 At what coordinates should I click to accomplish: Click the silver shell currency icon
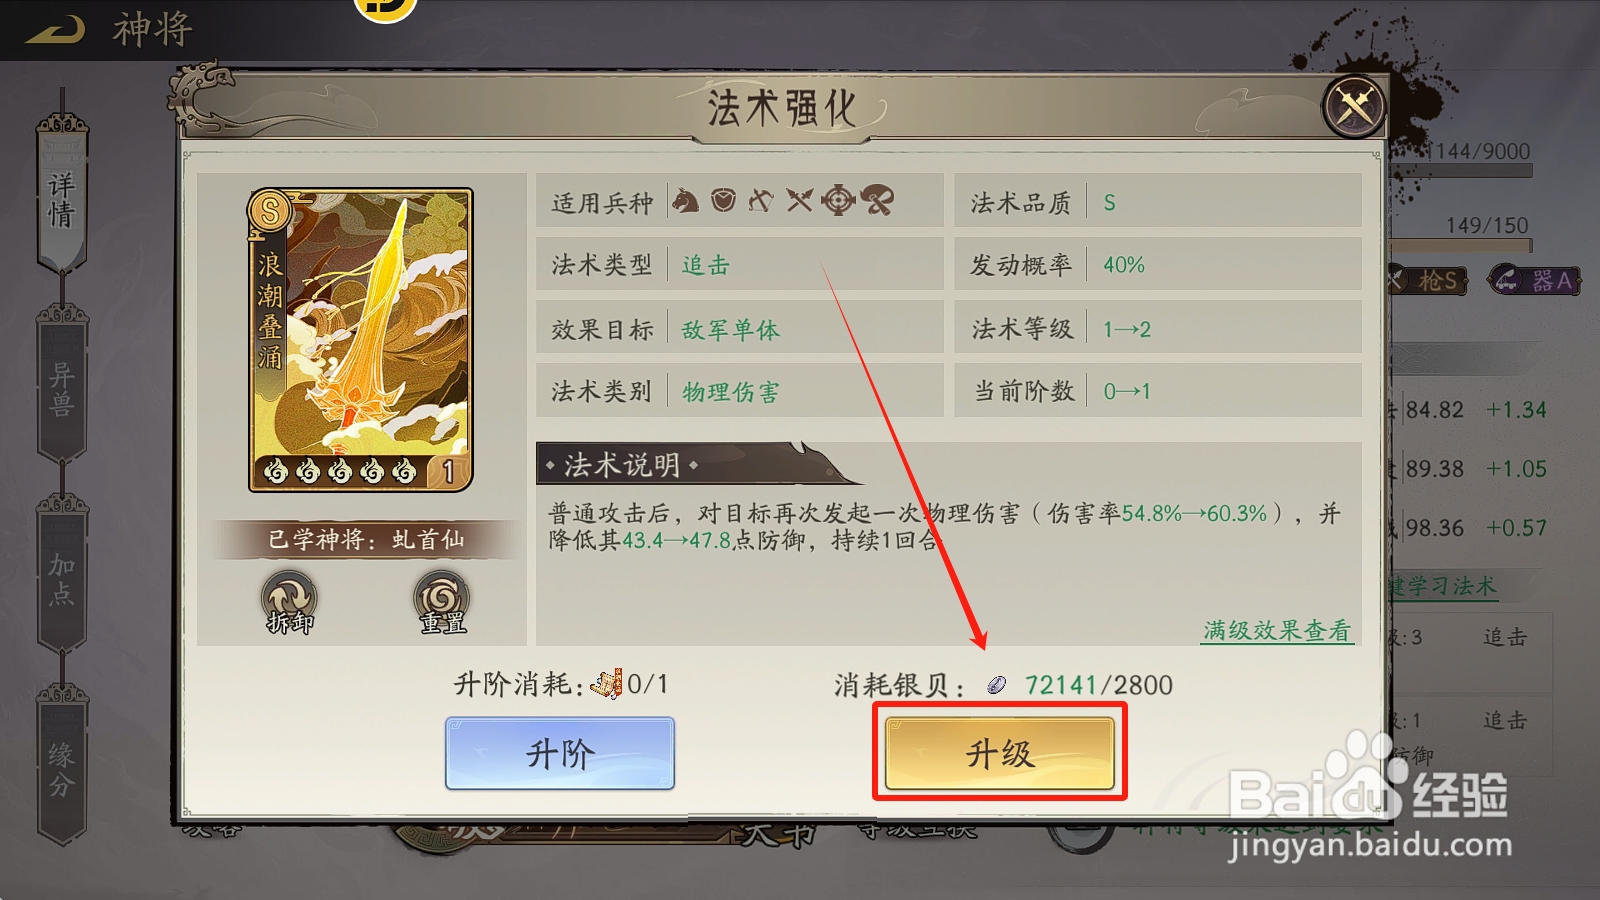996,684
